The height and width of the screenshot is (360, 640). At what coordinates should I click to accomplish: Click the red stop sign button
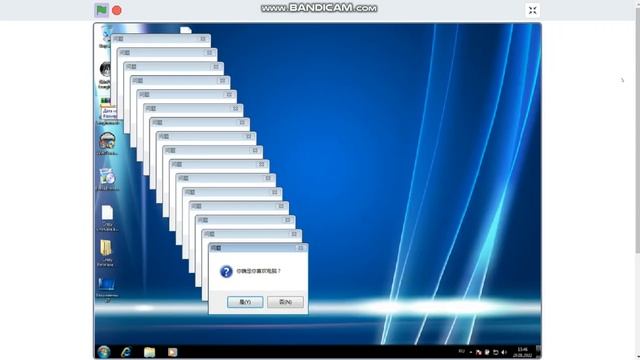tap(117, 10)
